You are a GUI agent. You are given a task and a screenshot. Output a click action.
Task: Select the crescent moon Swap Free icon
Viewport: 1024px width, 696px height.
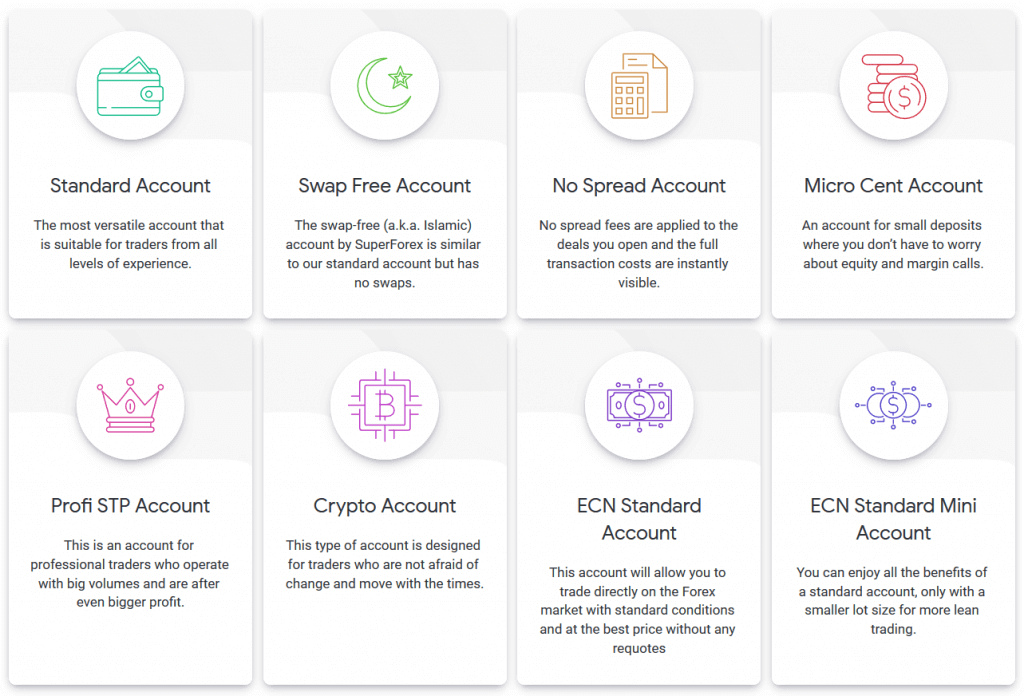pyautogui.click(x=384, y=86)
